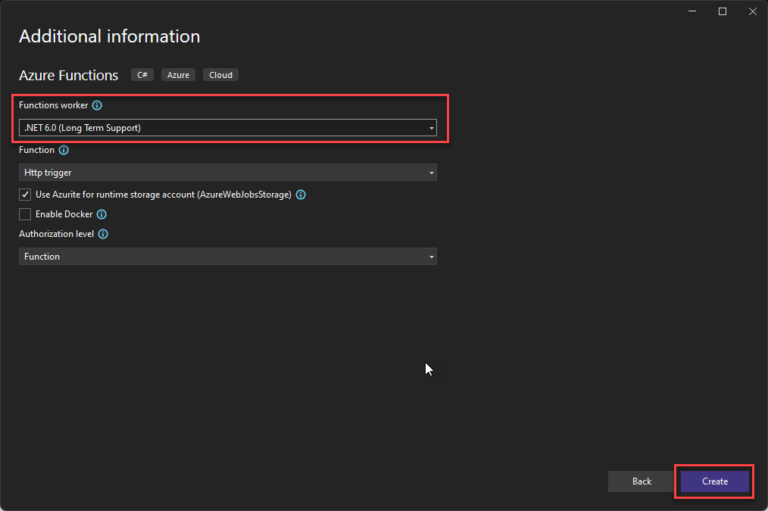Click the Azure Functions template title
The width and height of the screenshot is (768, 511).
[69, 75]
